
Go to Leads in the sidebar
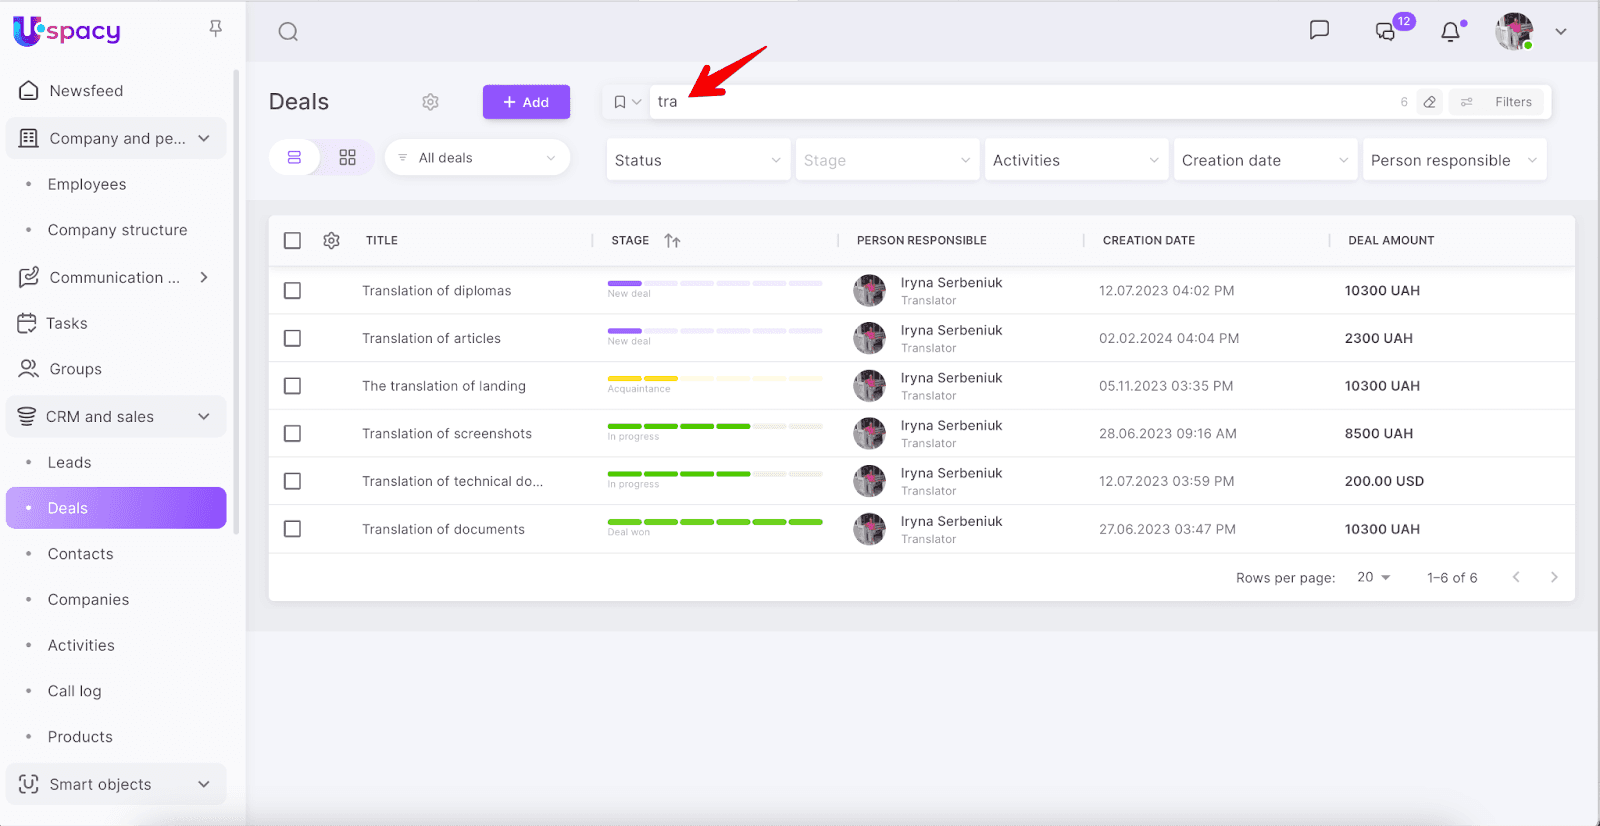tap(69, 463)
